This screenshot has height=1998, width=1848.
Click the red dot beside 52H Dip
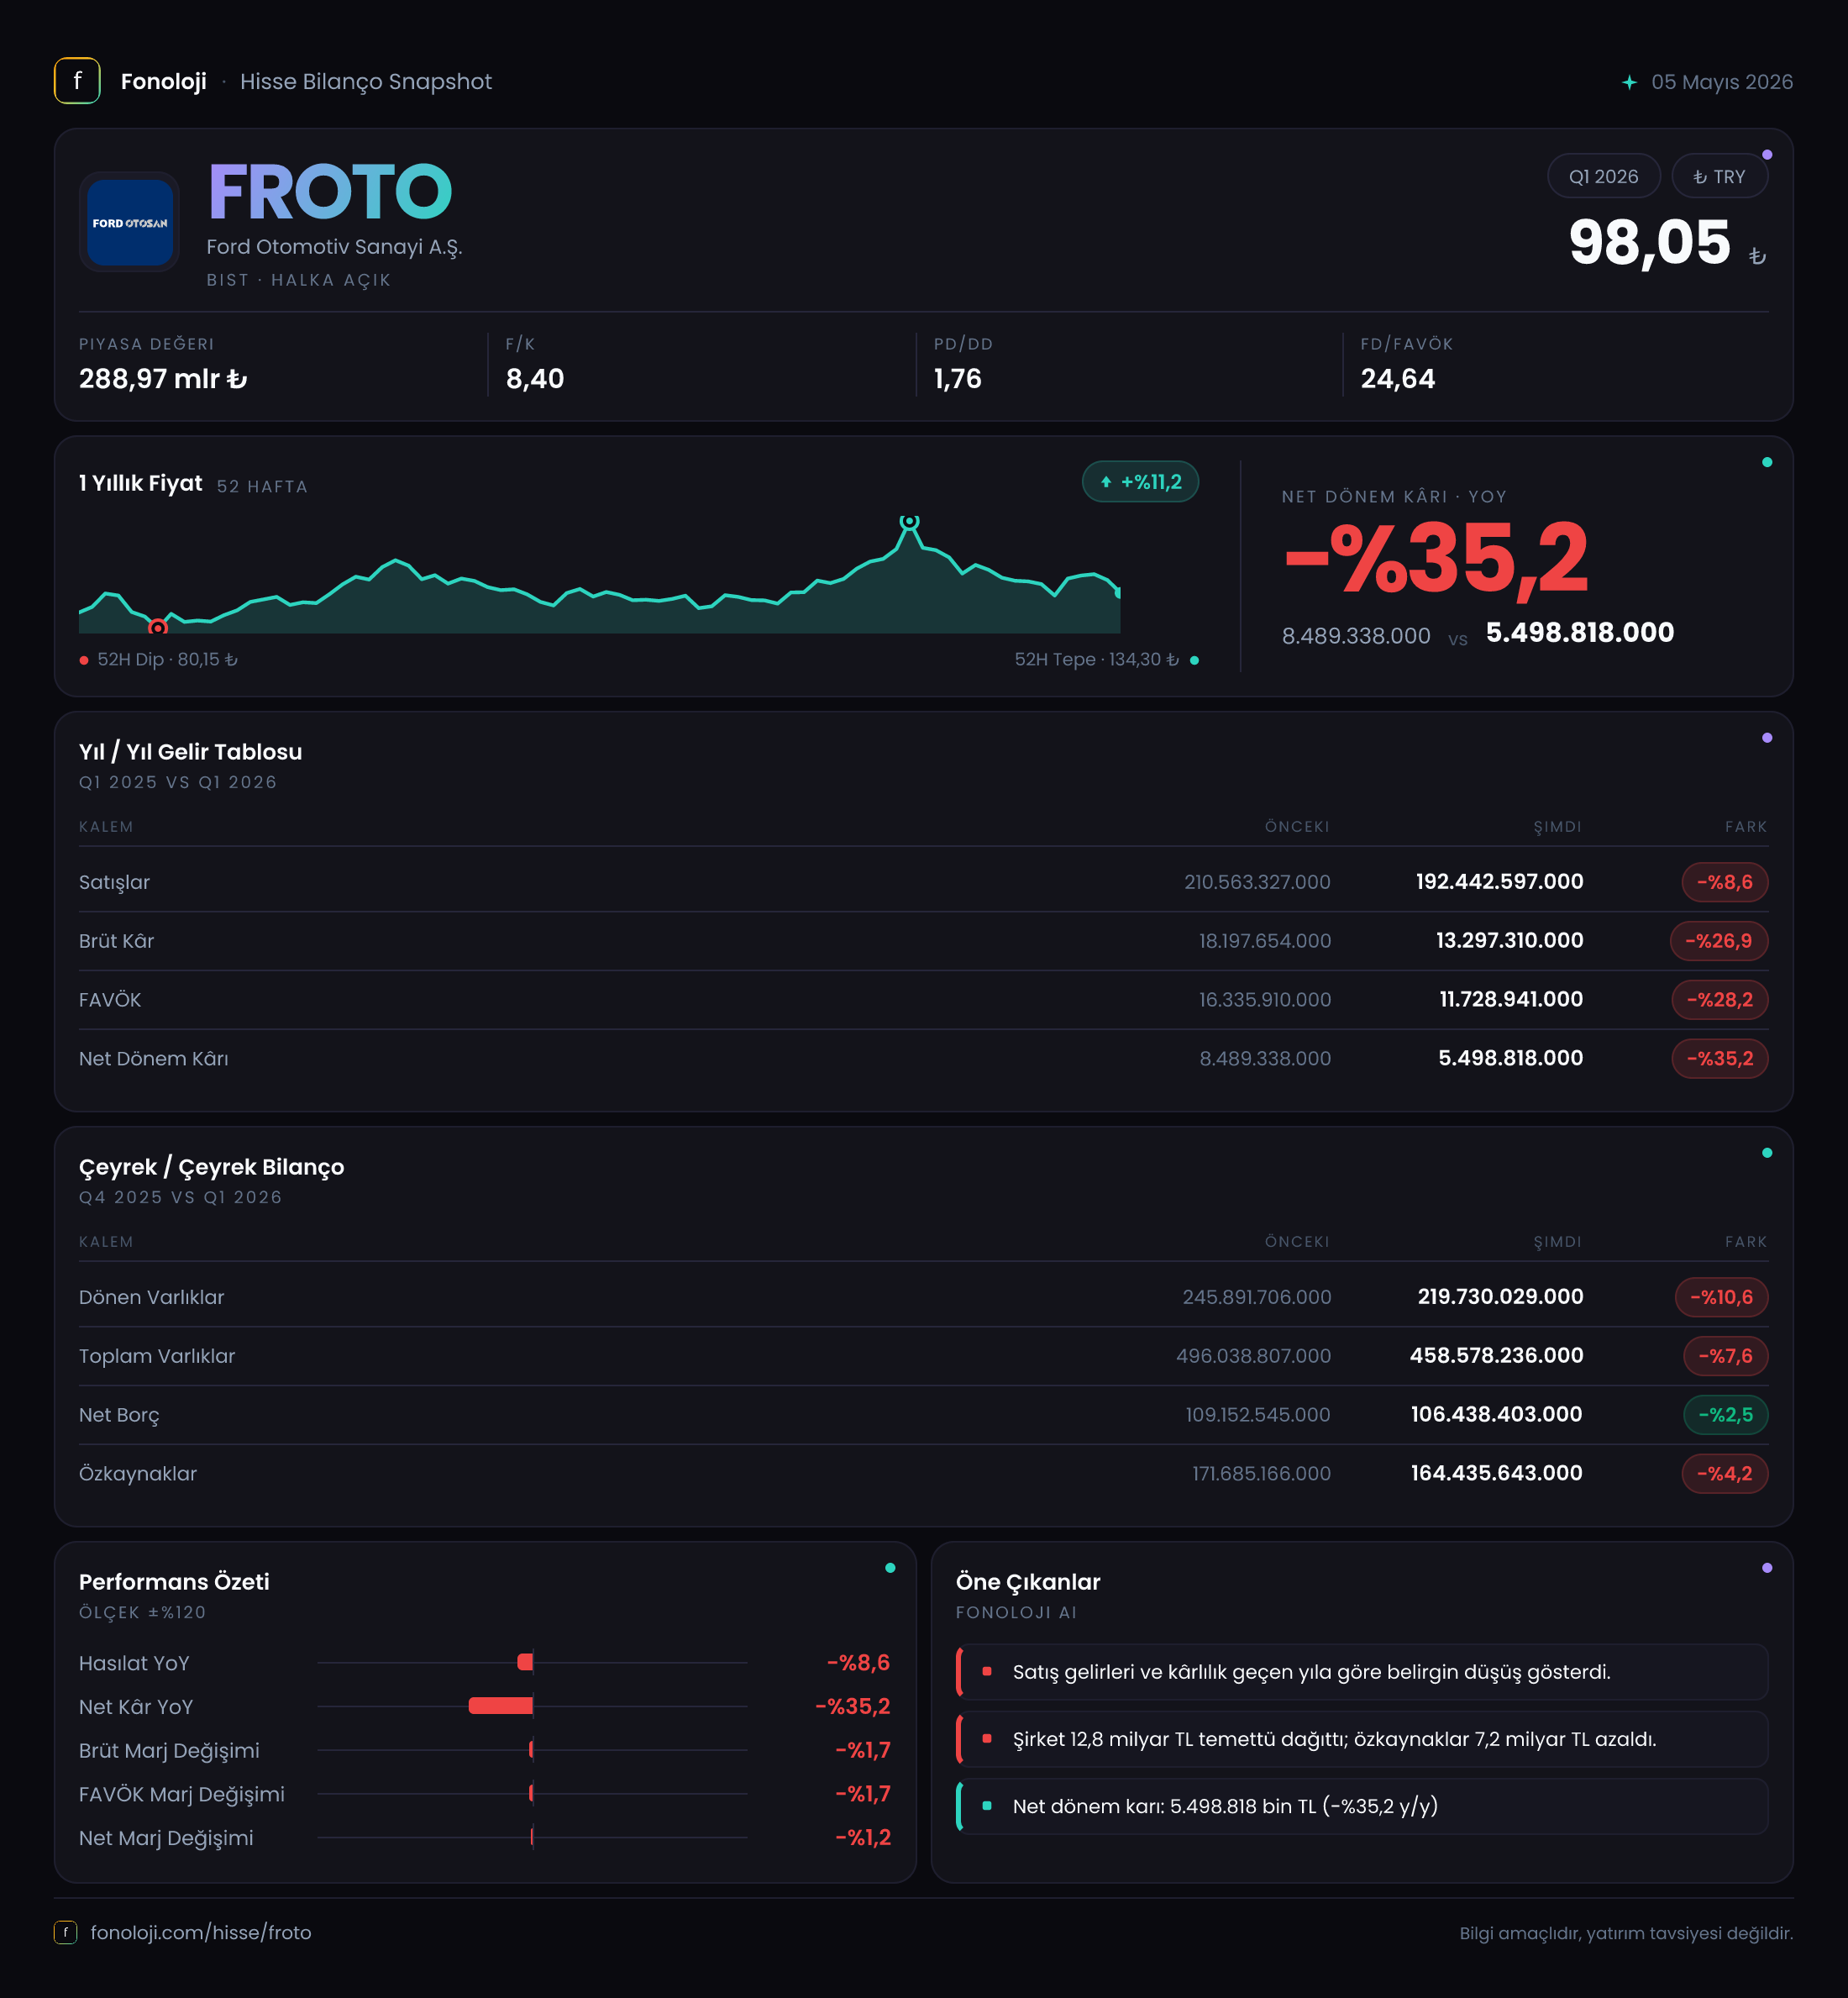(84, 660)
